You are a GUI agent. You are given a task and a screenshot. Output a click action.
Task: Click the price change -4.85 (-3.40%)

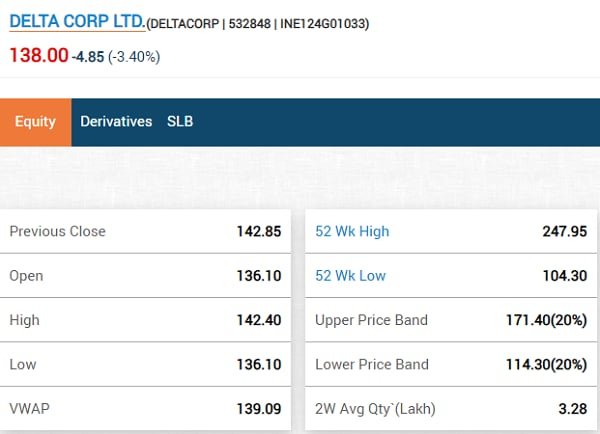click(x=116, y=57)
